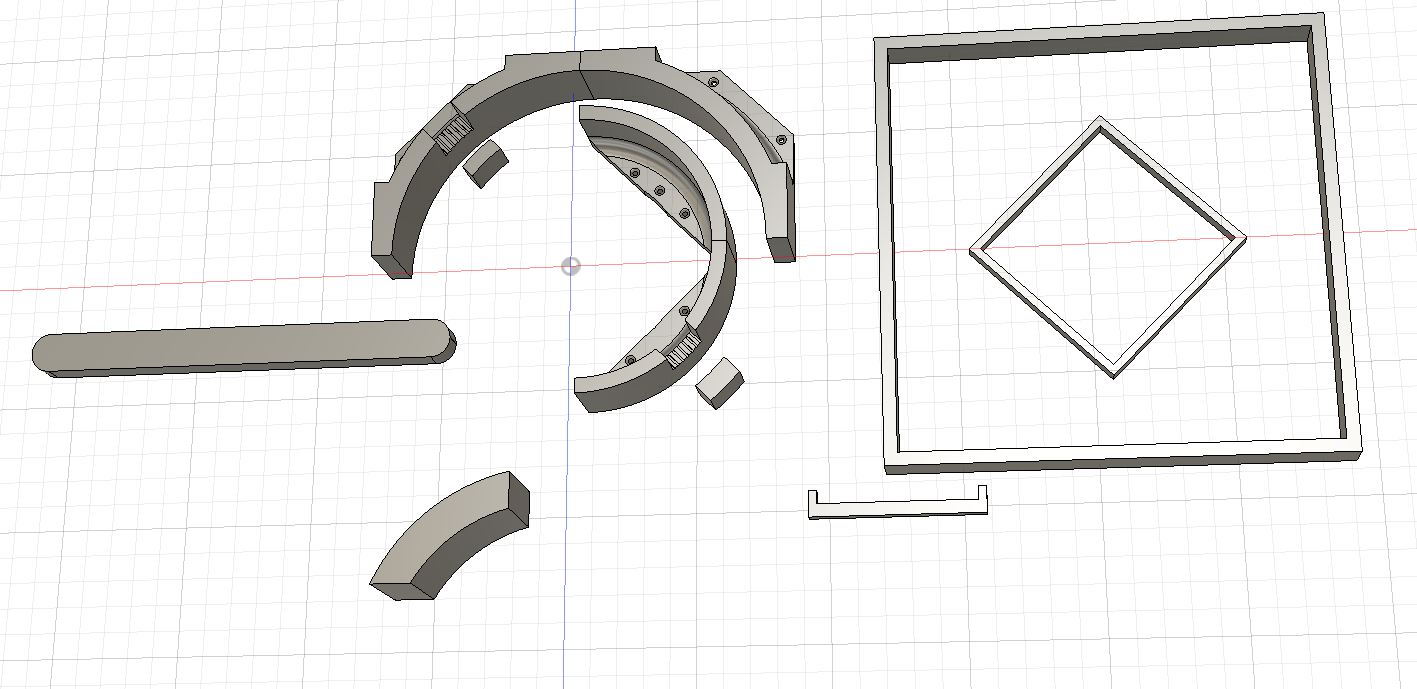Click the toothed section on the inner ring

pos(684,349)
